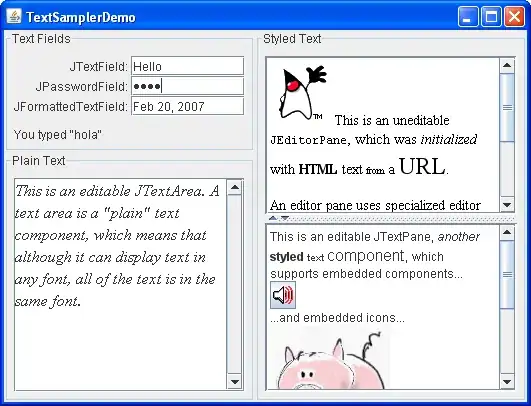This screenshot has height=406, width=531.
Task: Click the "...and embedded icons..." text line
Action: (x=337, y=318)
